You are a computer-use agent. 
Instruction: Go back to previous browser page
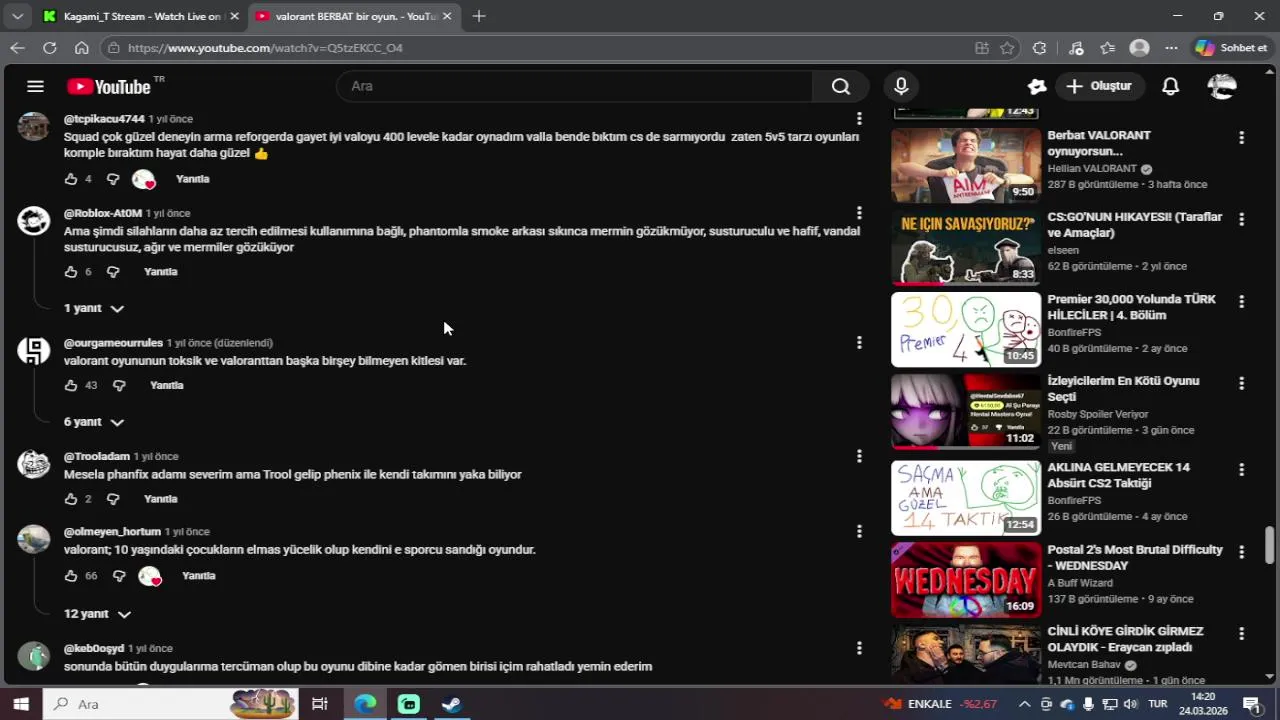point(17,47)
